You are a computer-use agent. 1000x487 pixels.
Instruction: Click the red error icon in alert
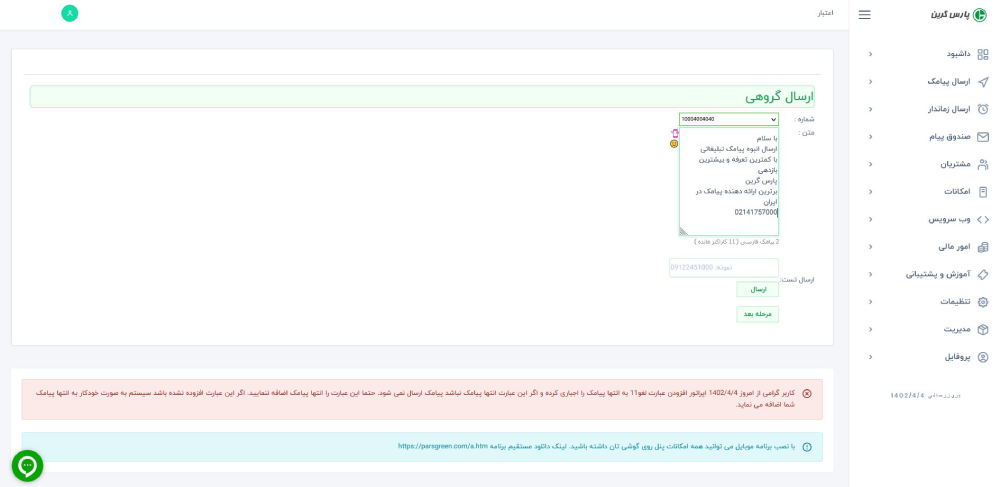(807, 393)
